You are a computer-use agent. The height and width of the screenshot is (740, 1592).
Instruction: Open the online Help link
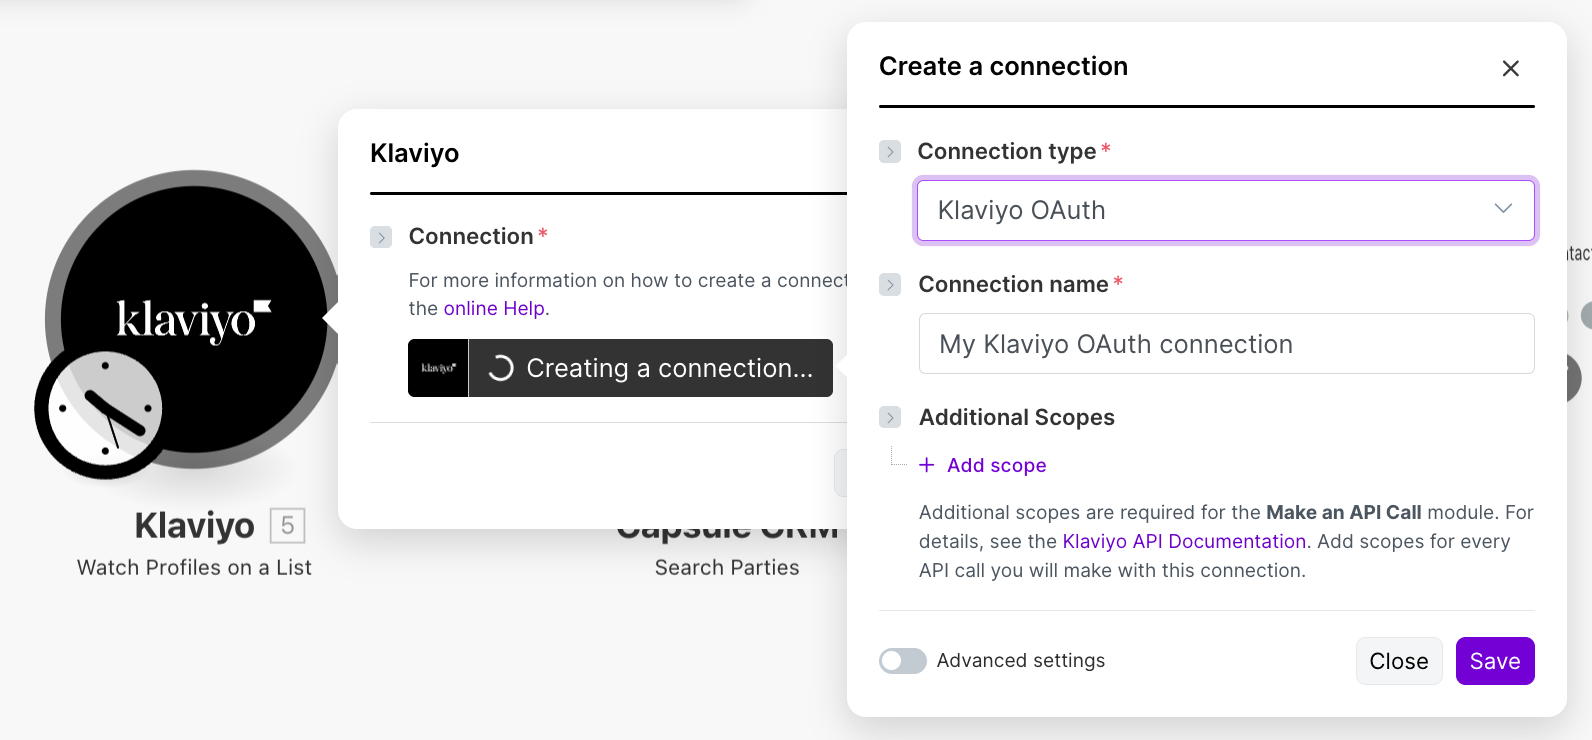pyautogui.click(x=496, y=308)
